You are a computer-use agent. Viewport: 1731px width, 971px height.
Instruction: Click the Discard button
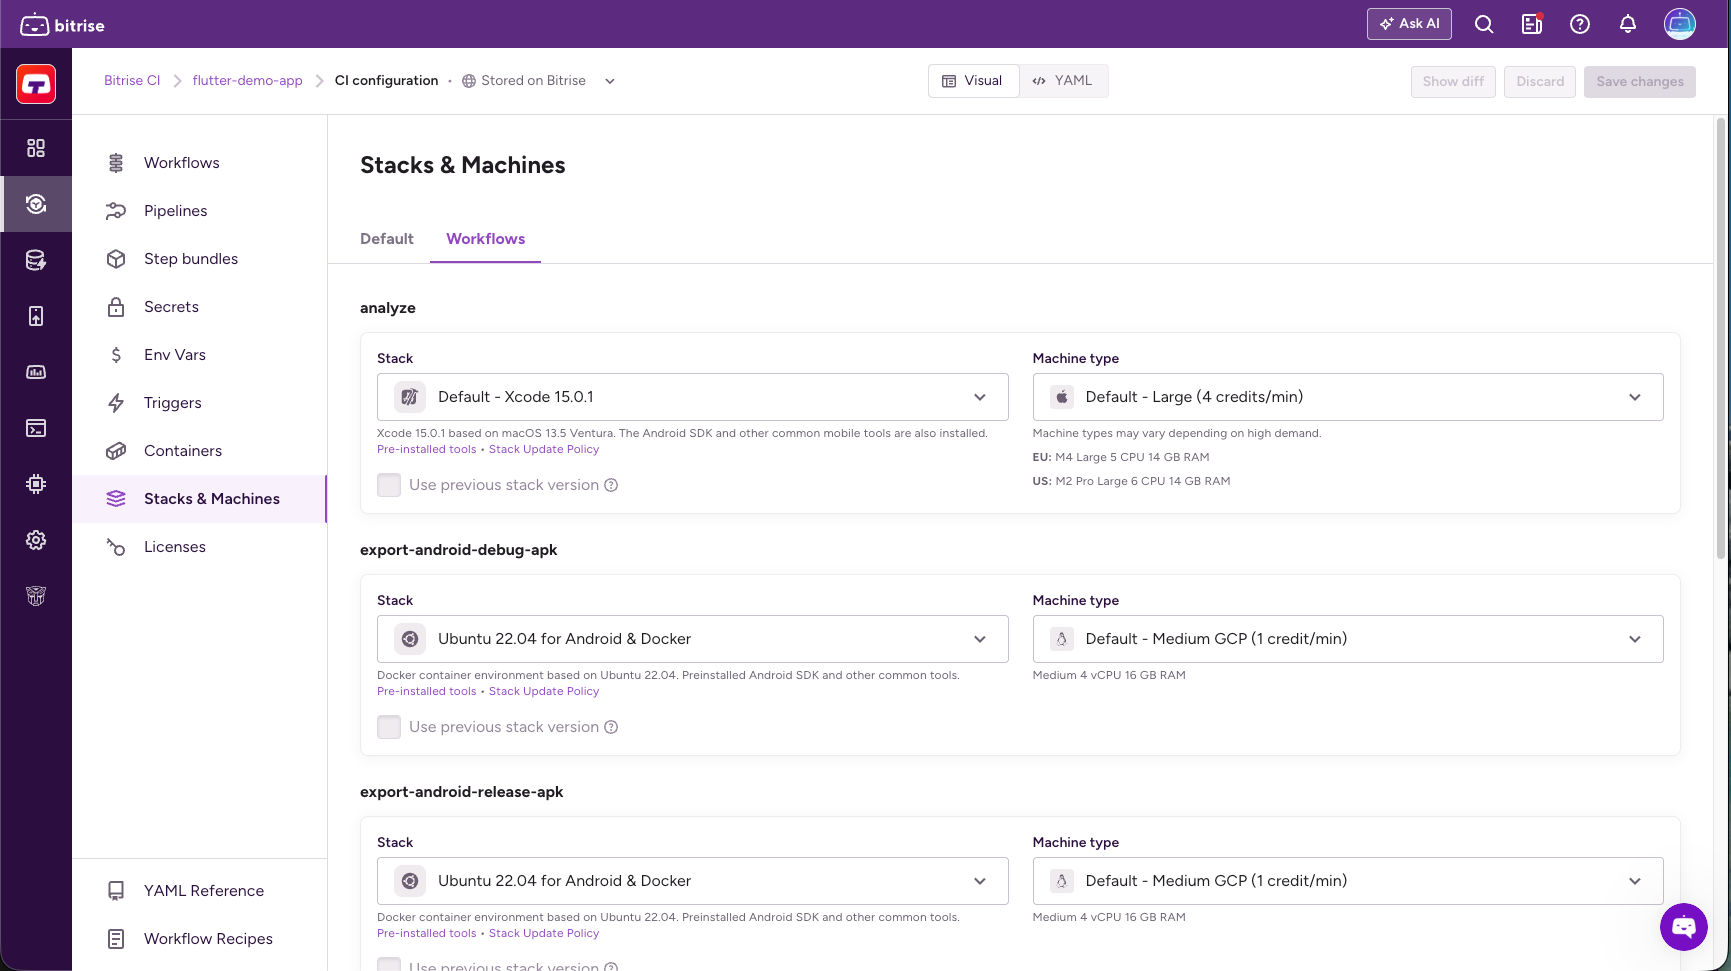coord(1540,82)
